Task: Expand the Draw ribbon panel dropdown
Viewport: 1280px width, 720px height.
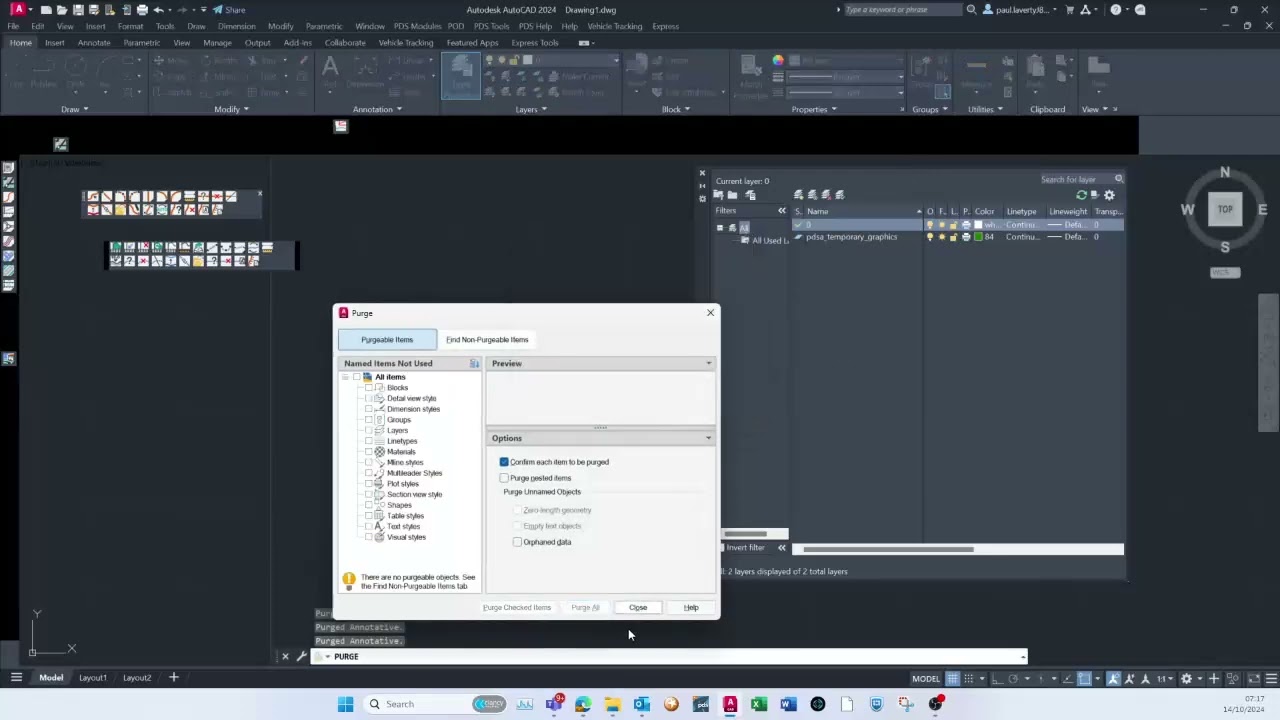Action: pyautogui.click(x=75, y=109)
